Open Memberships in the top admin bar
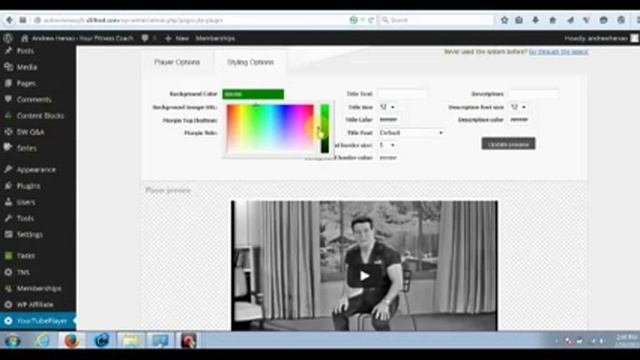The image size is (640, 360). pos(215,38)
